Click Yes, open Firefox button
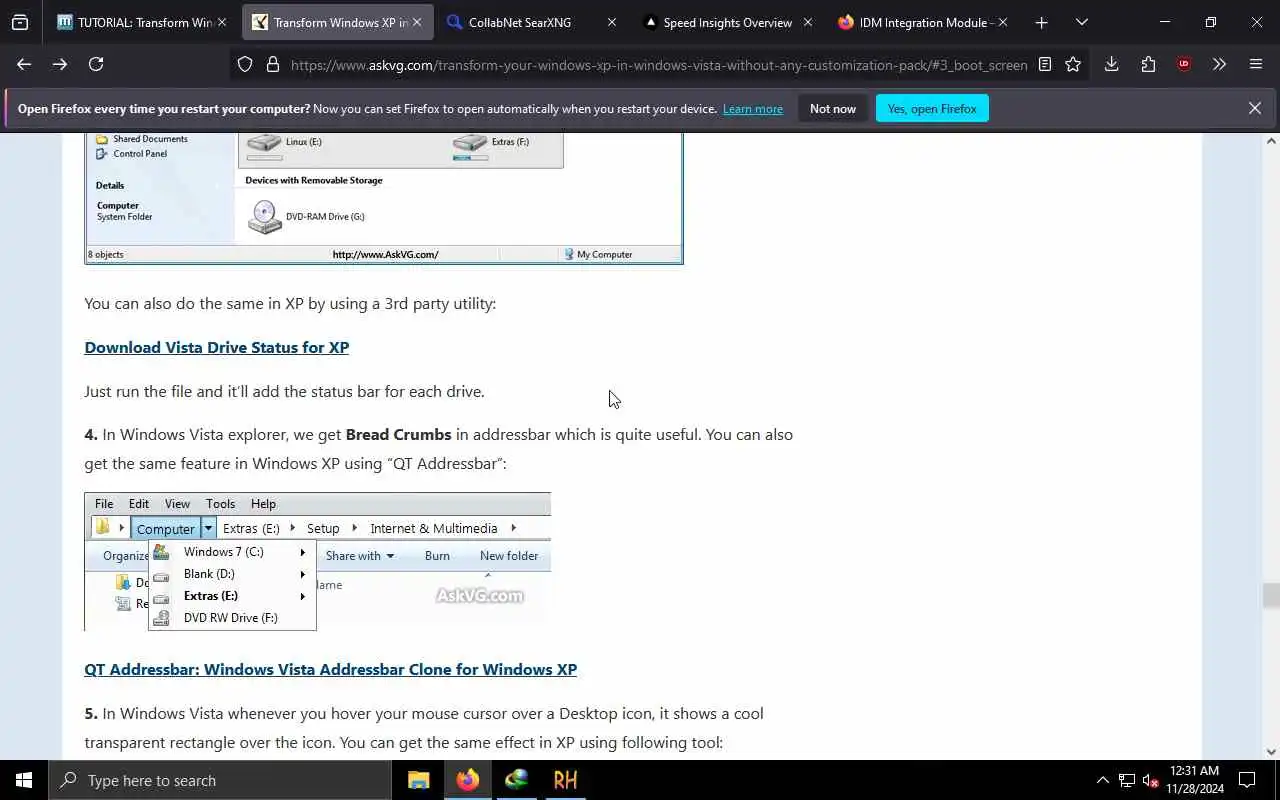The image size is (1280, 800). 932,108
